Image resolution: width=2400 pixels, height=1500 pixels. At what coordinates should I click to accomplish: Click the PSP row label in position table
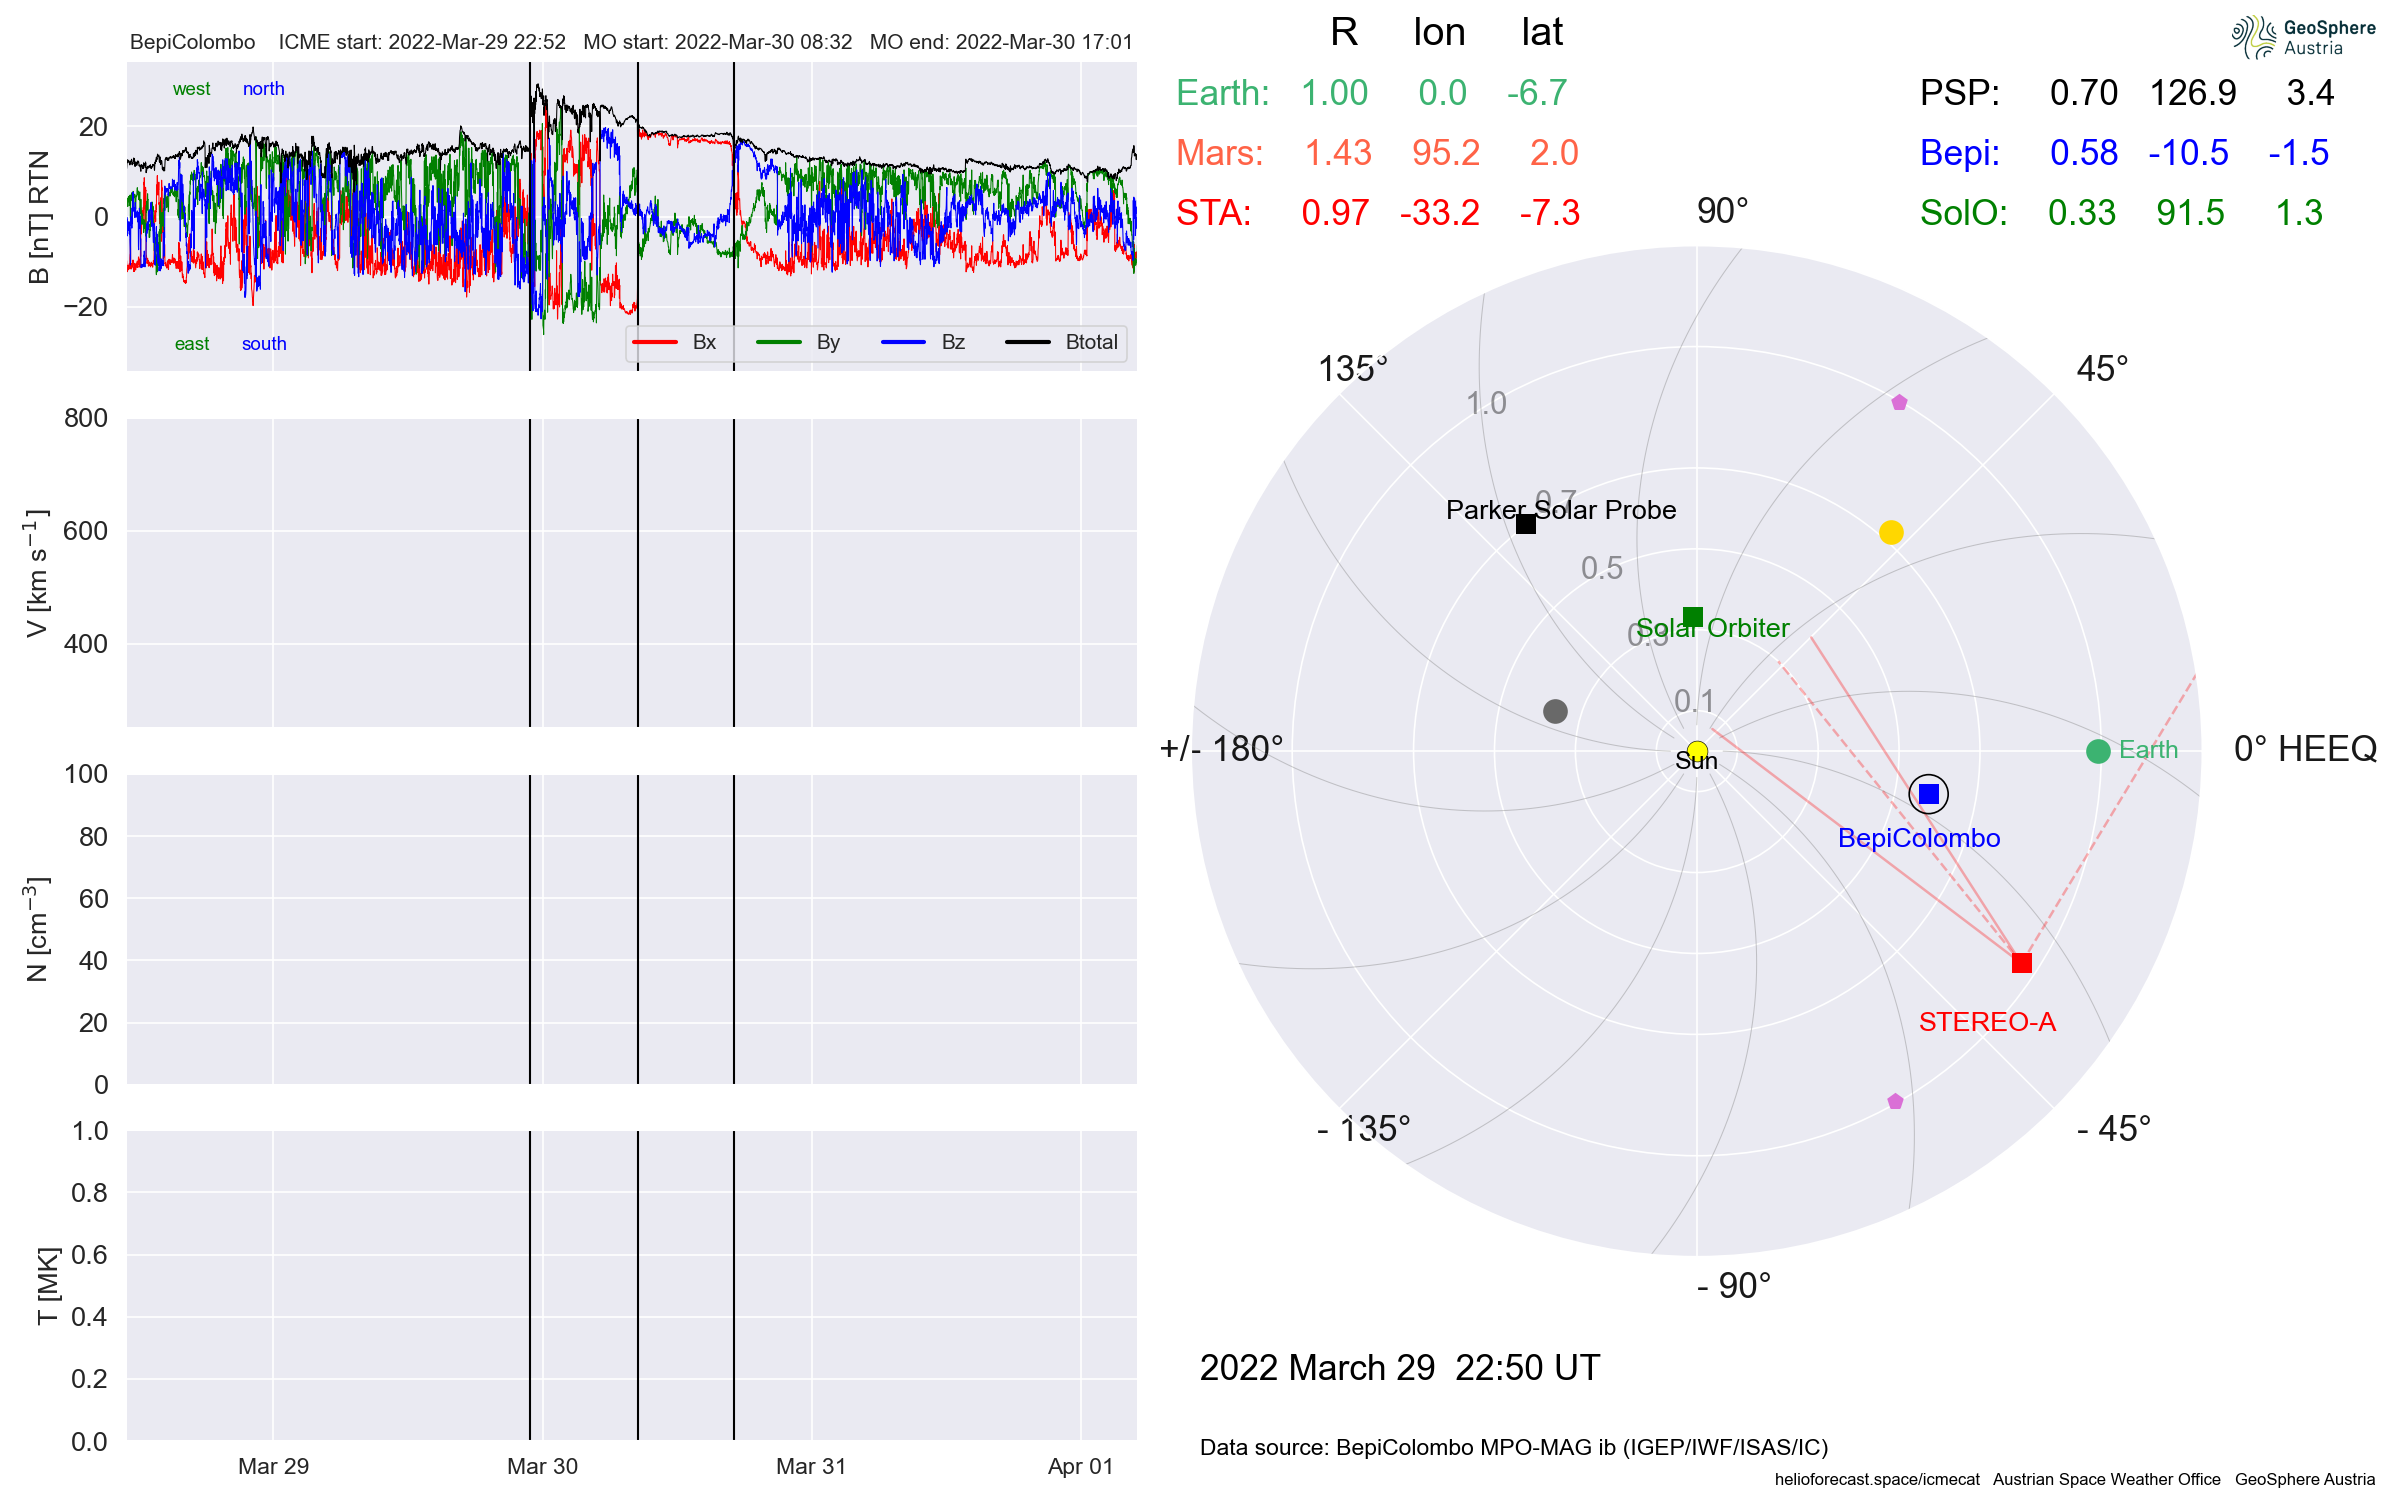click(1960, 93)
